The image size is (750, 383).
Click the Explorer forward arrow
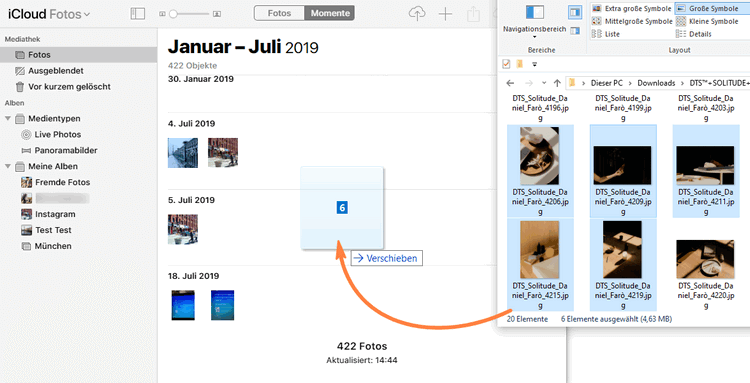pyautogui.click(x=529, y=83)
